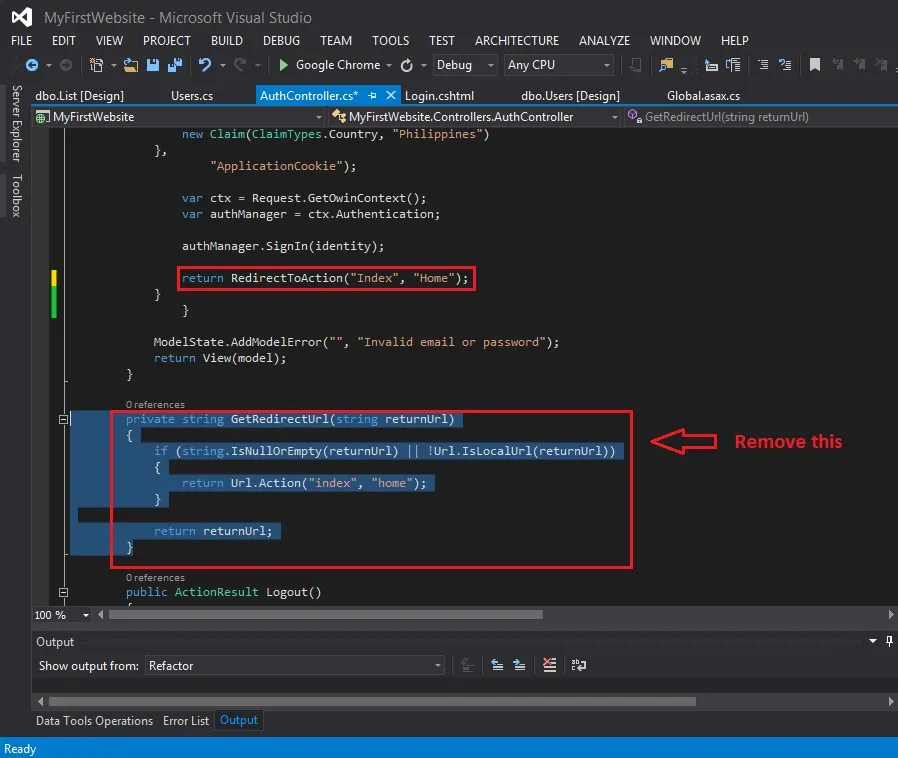This screenshot has width=898, height=758.
Task: Switch to the dbo.List [Design] tab
Action: tap(80, 96)
